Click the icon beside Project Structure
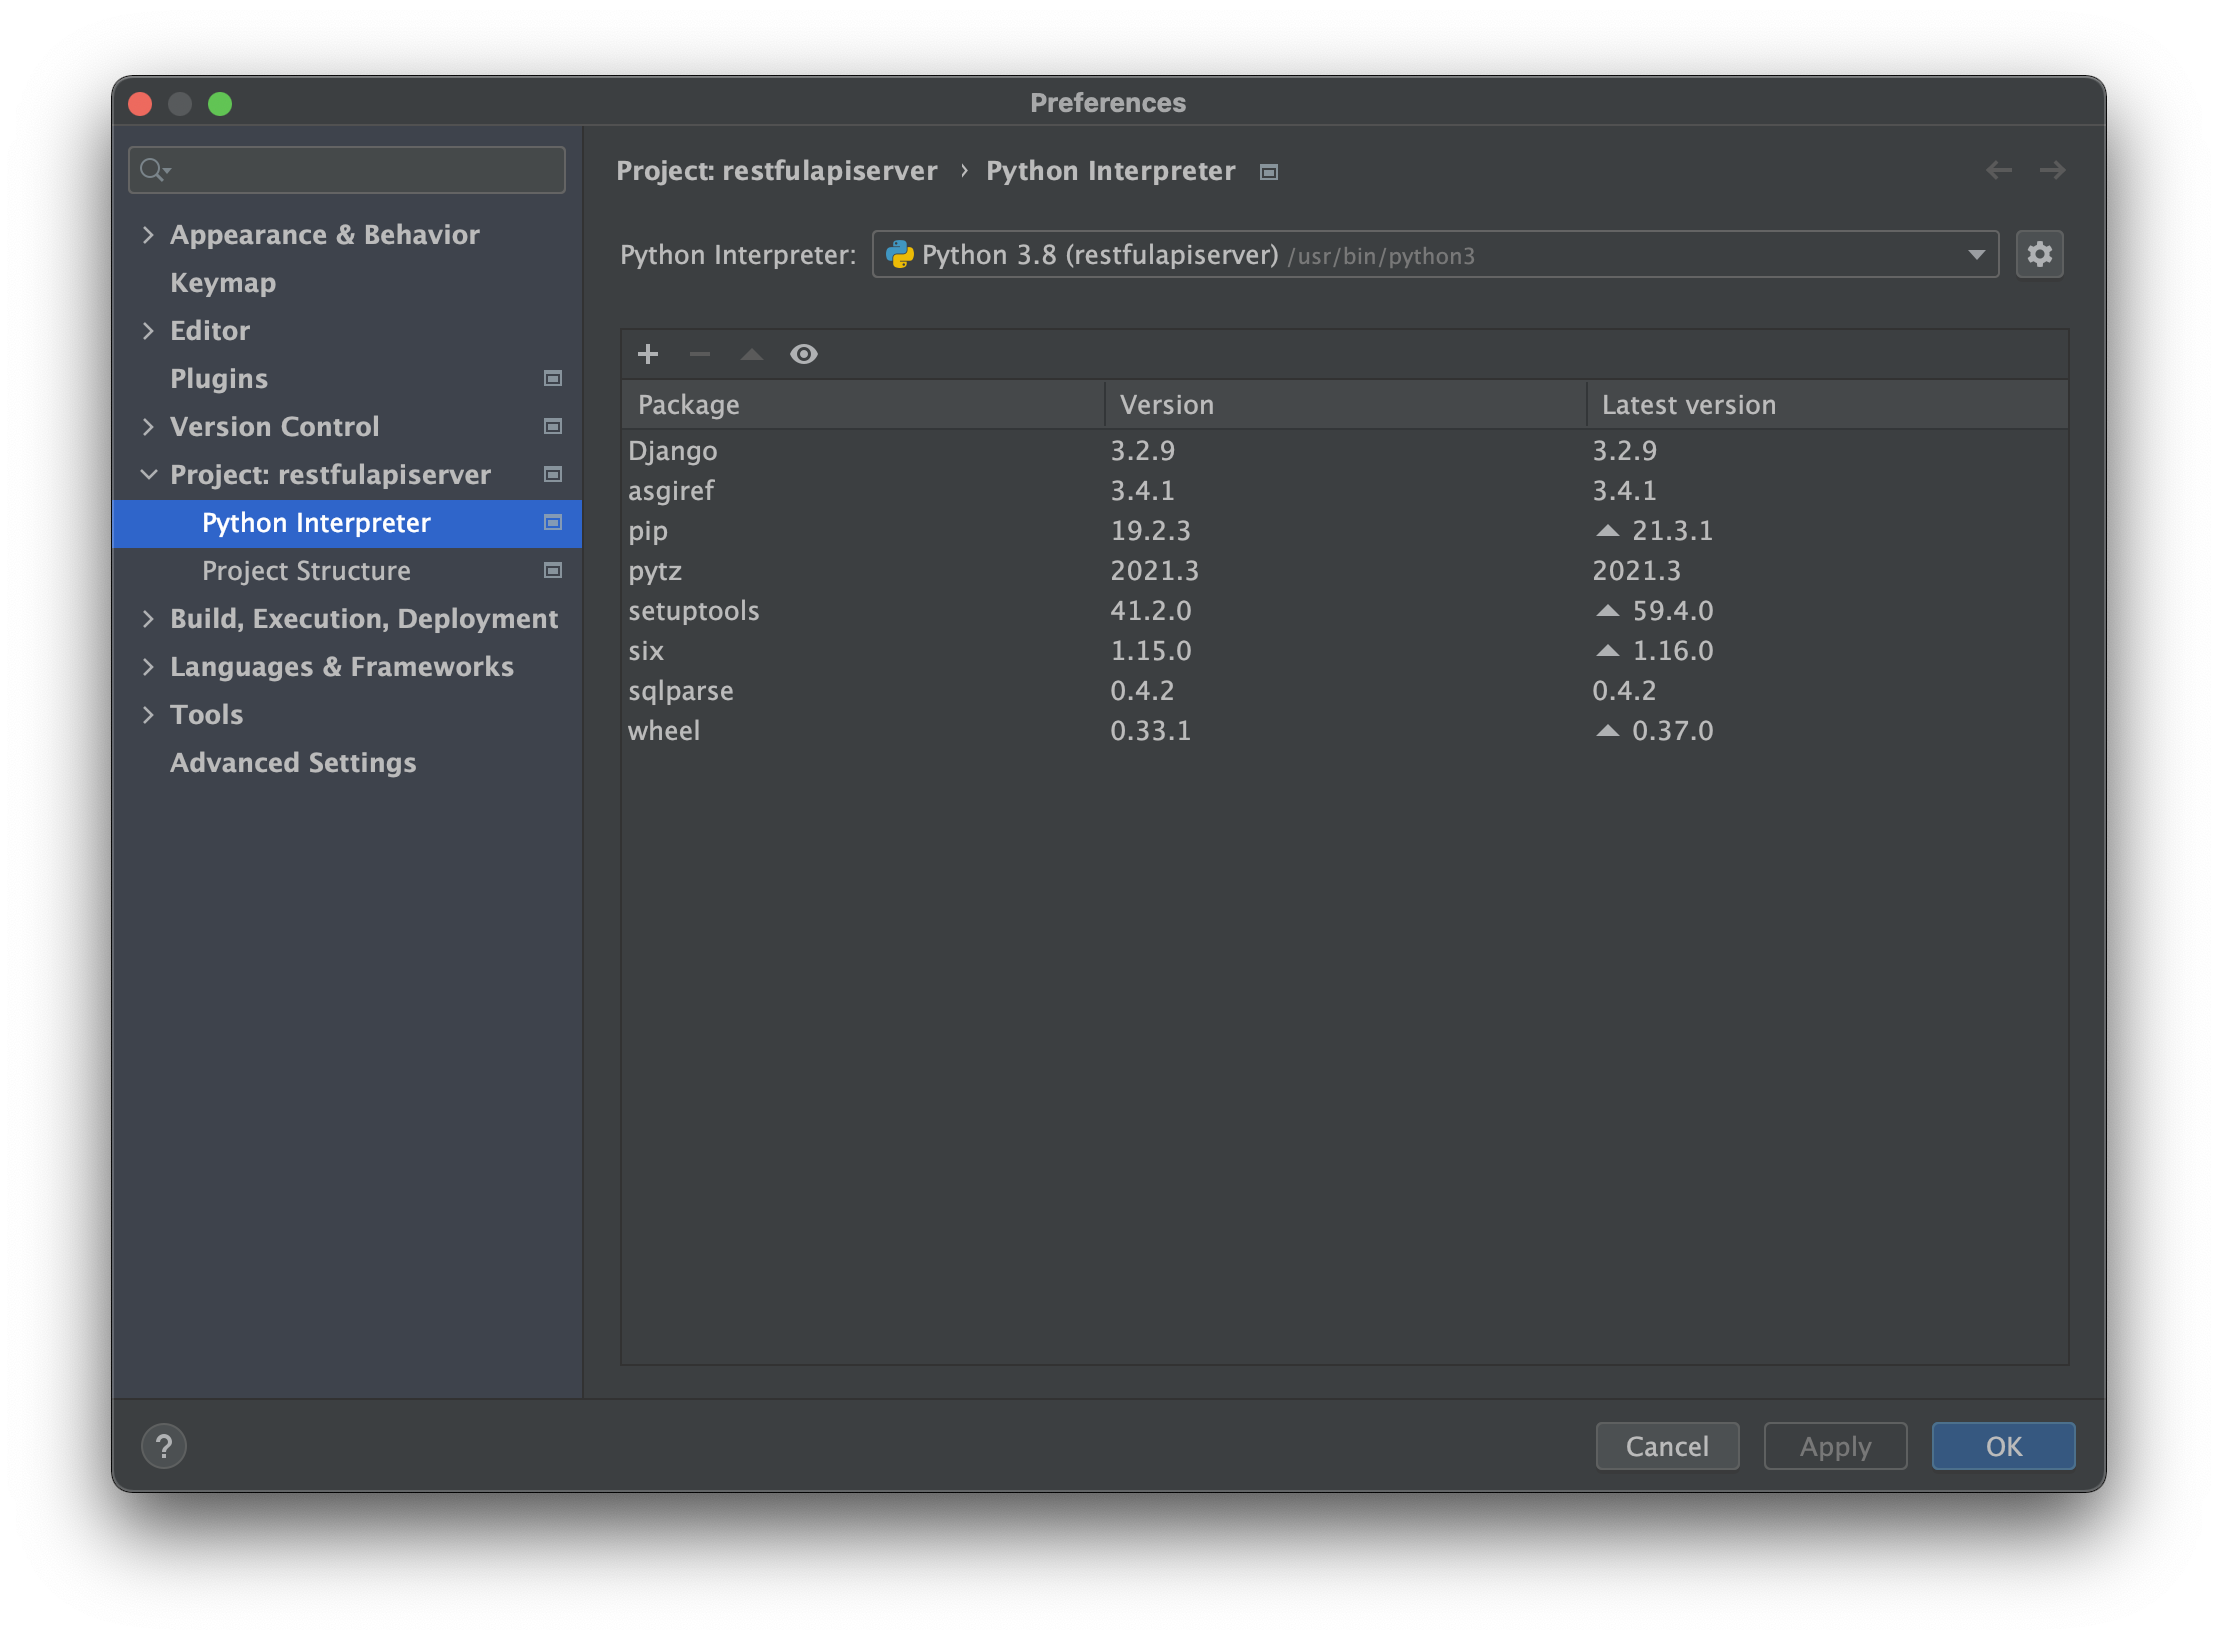The width and height of the screenshot is (2218, 1640). 552,571
